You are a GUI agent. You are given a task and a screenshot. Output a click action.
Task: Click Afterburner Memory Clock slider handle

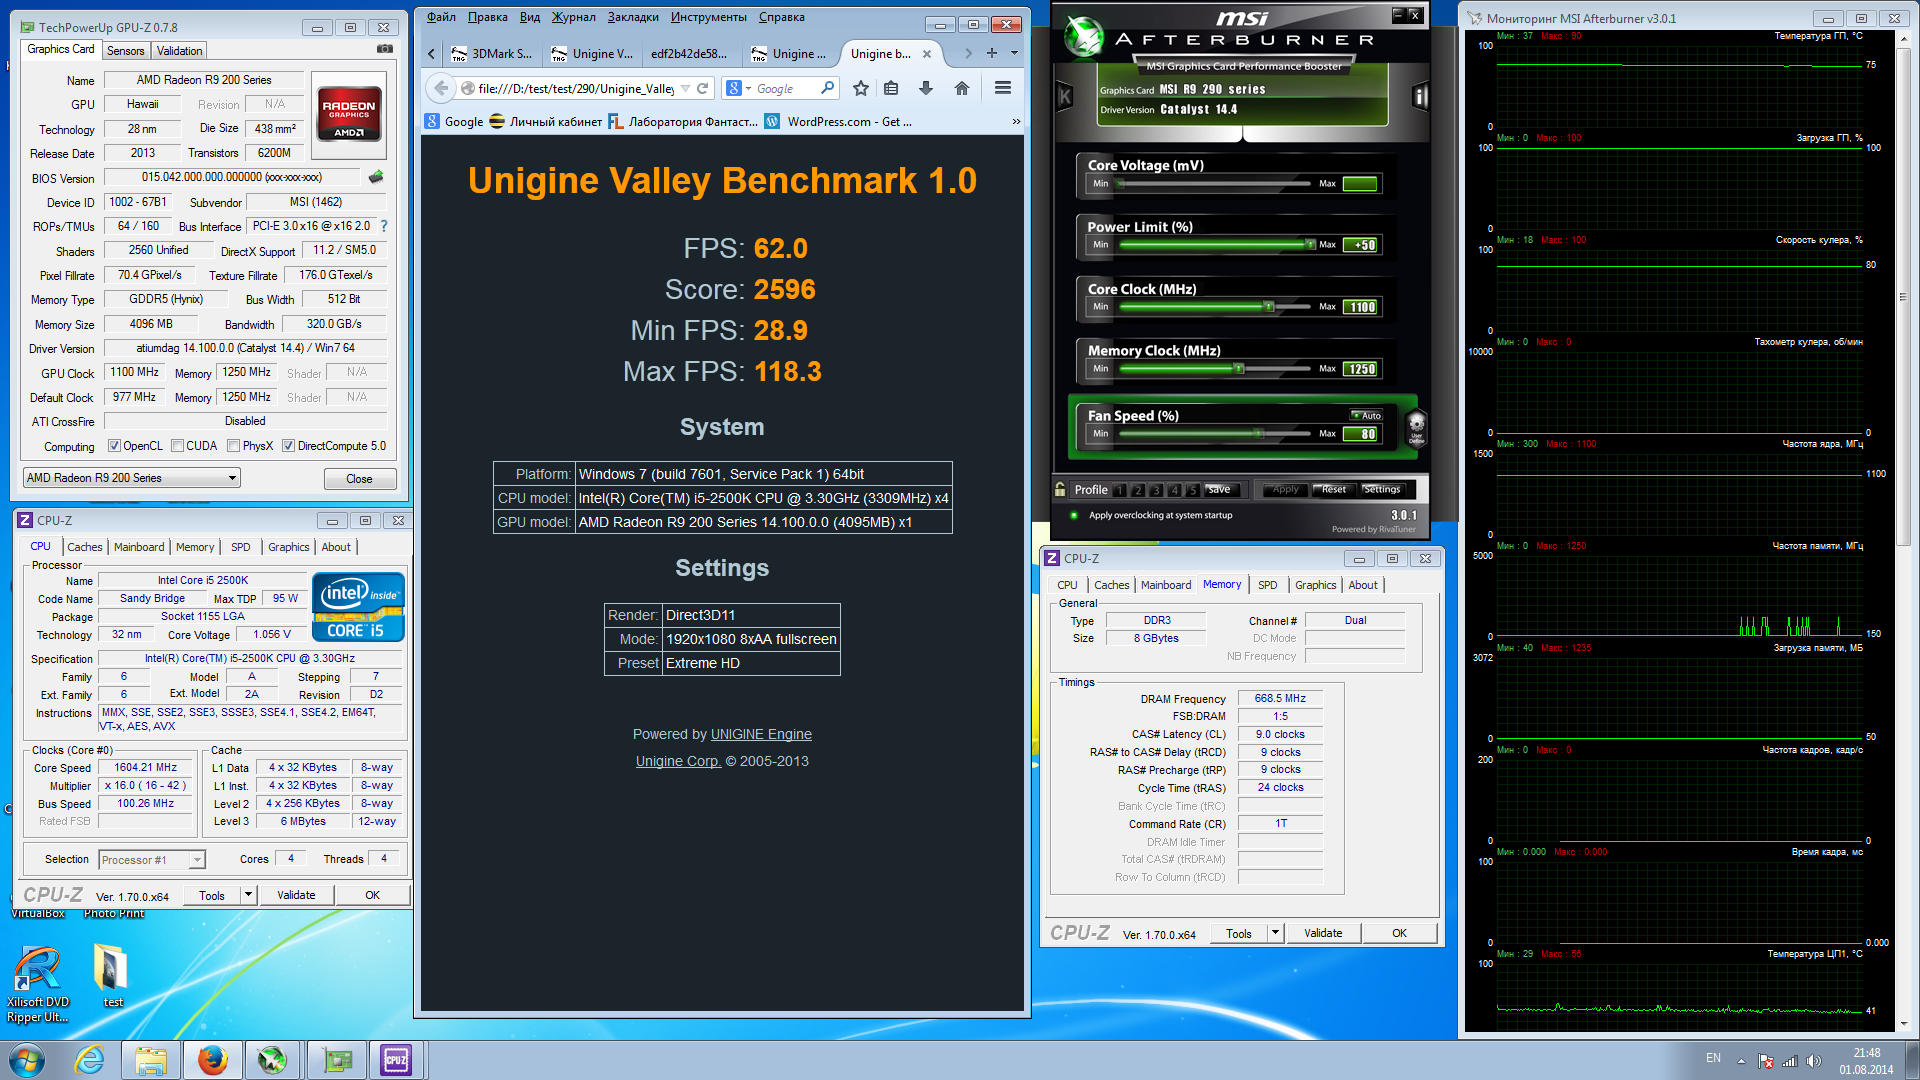click(1239, 369)
